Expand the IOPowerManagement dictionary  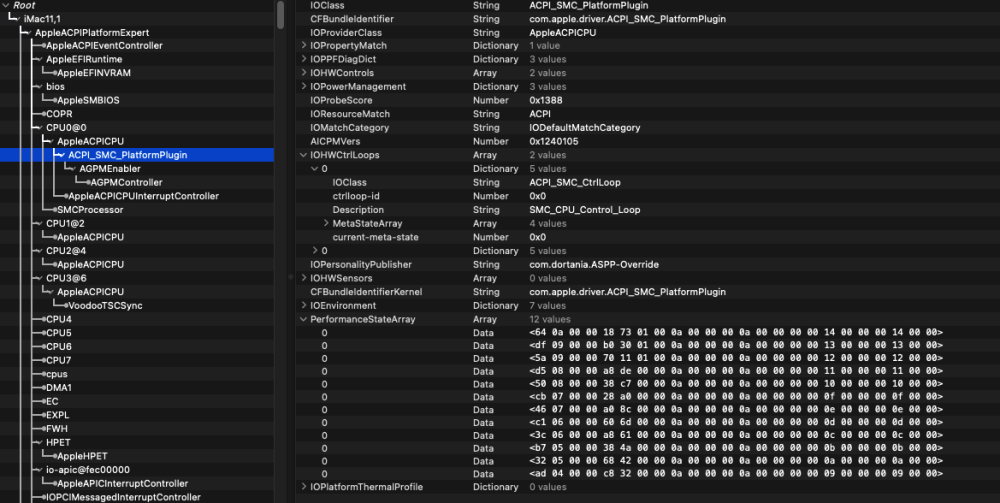pos(304,87)
